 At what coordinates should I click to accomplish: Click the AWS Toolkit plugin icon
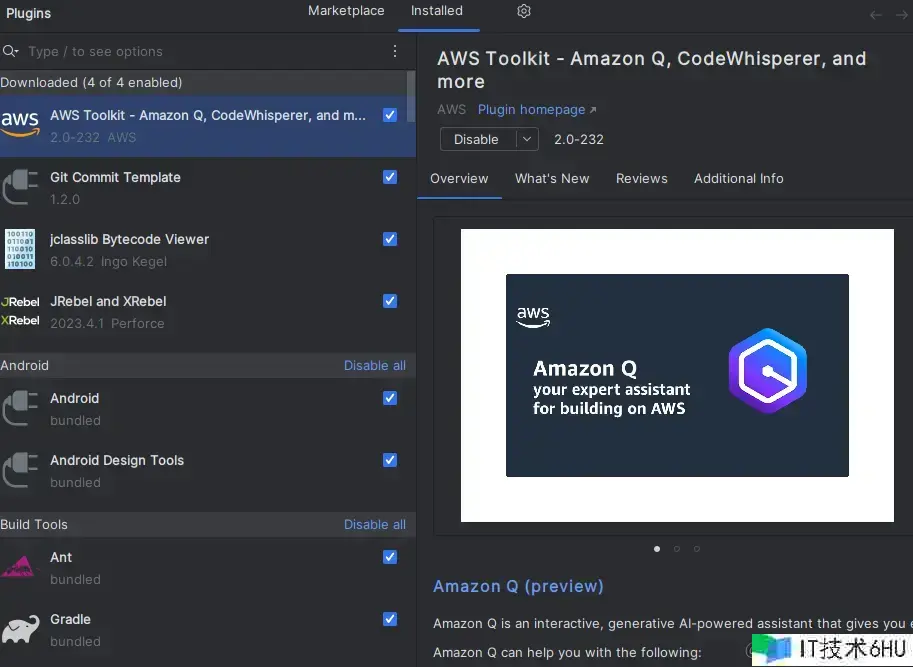[20, 125]
